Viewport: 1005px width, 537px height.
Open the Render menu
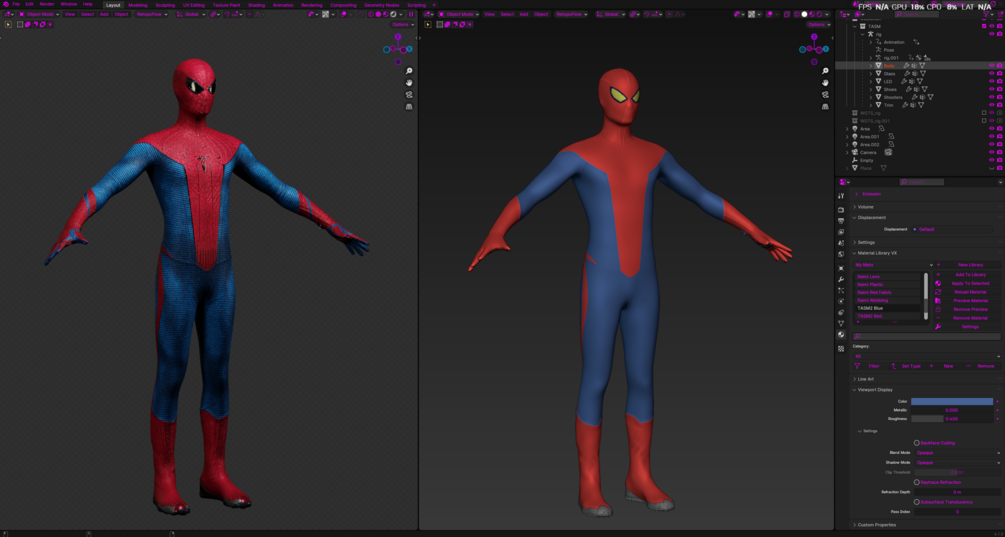click(47, 4)
